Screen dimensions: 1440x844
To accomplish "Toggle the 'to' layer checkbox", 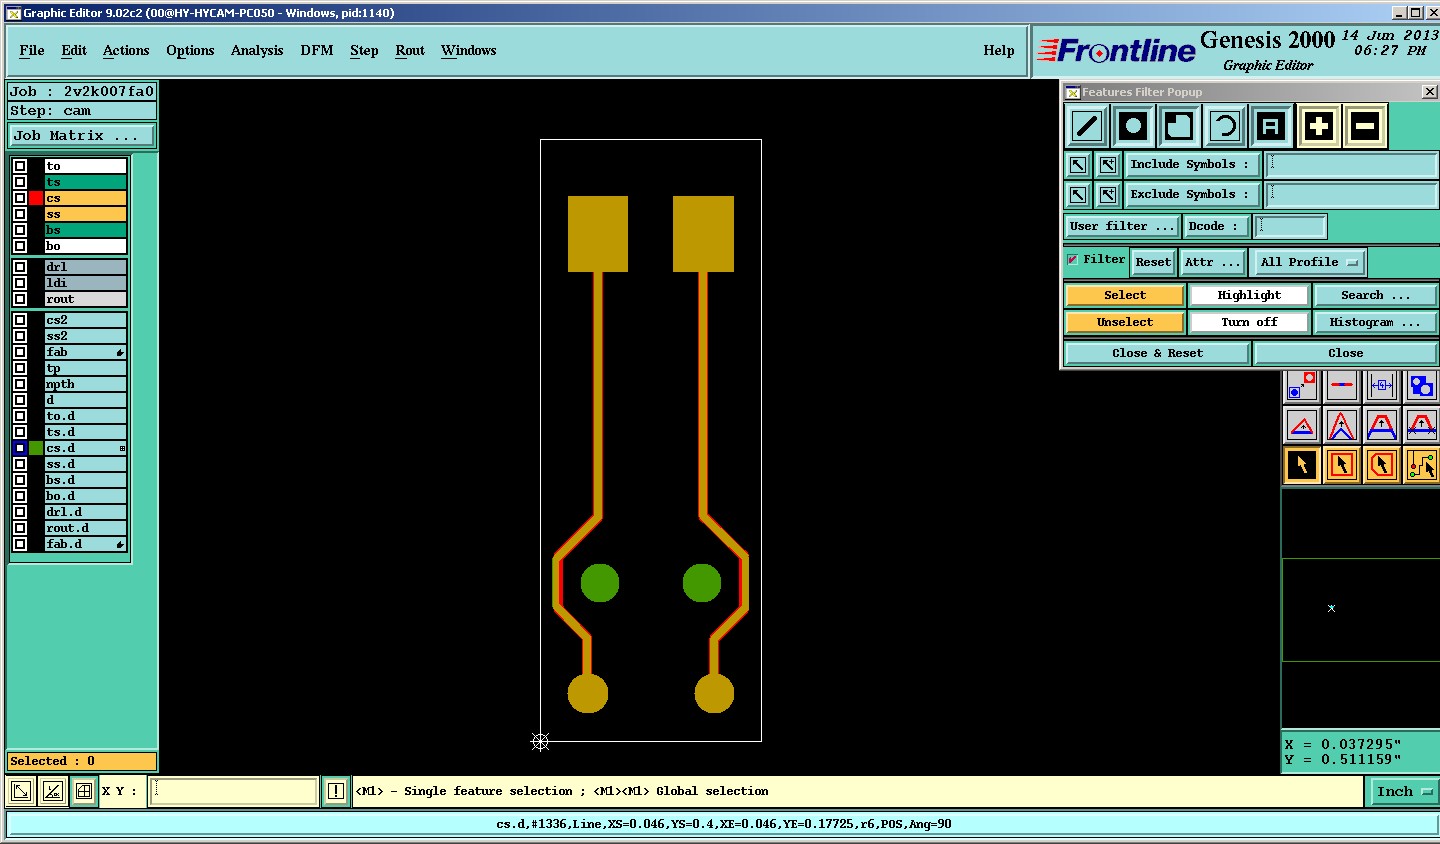I will (20, 166).
